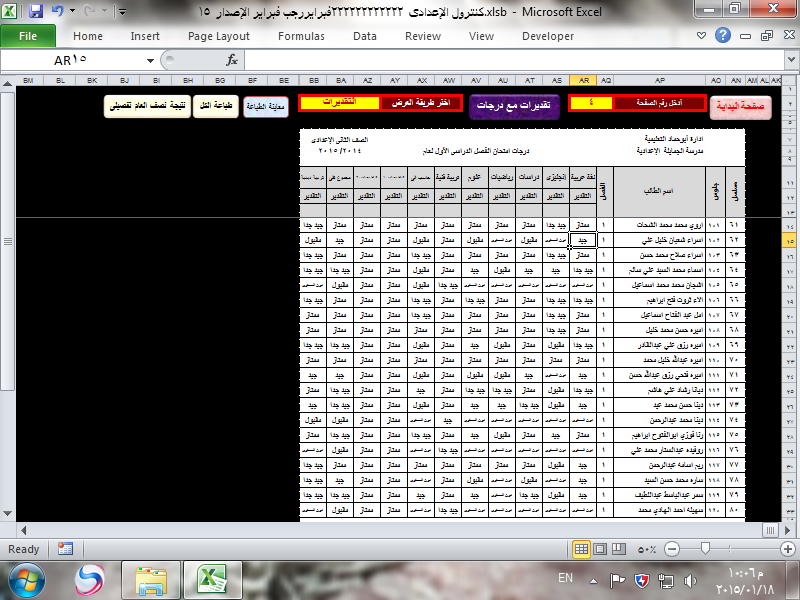800x600 pixels.
Task: Click the Save icon in quick access toolbar
Action: [x=36, y=12]
